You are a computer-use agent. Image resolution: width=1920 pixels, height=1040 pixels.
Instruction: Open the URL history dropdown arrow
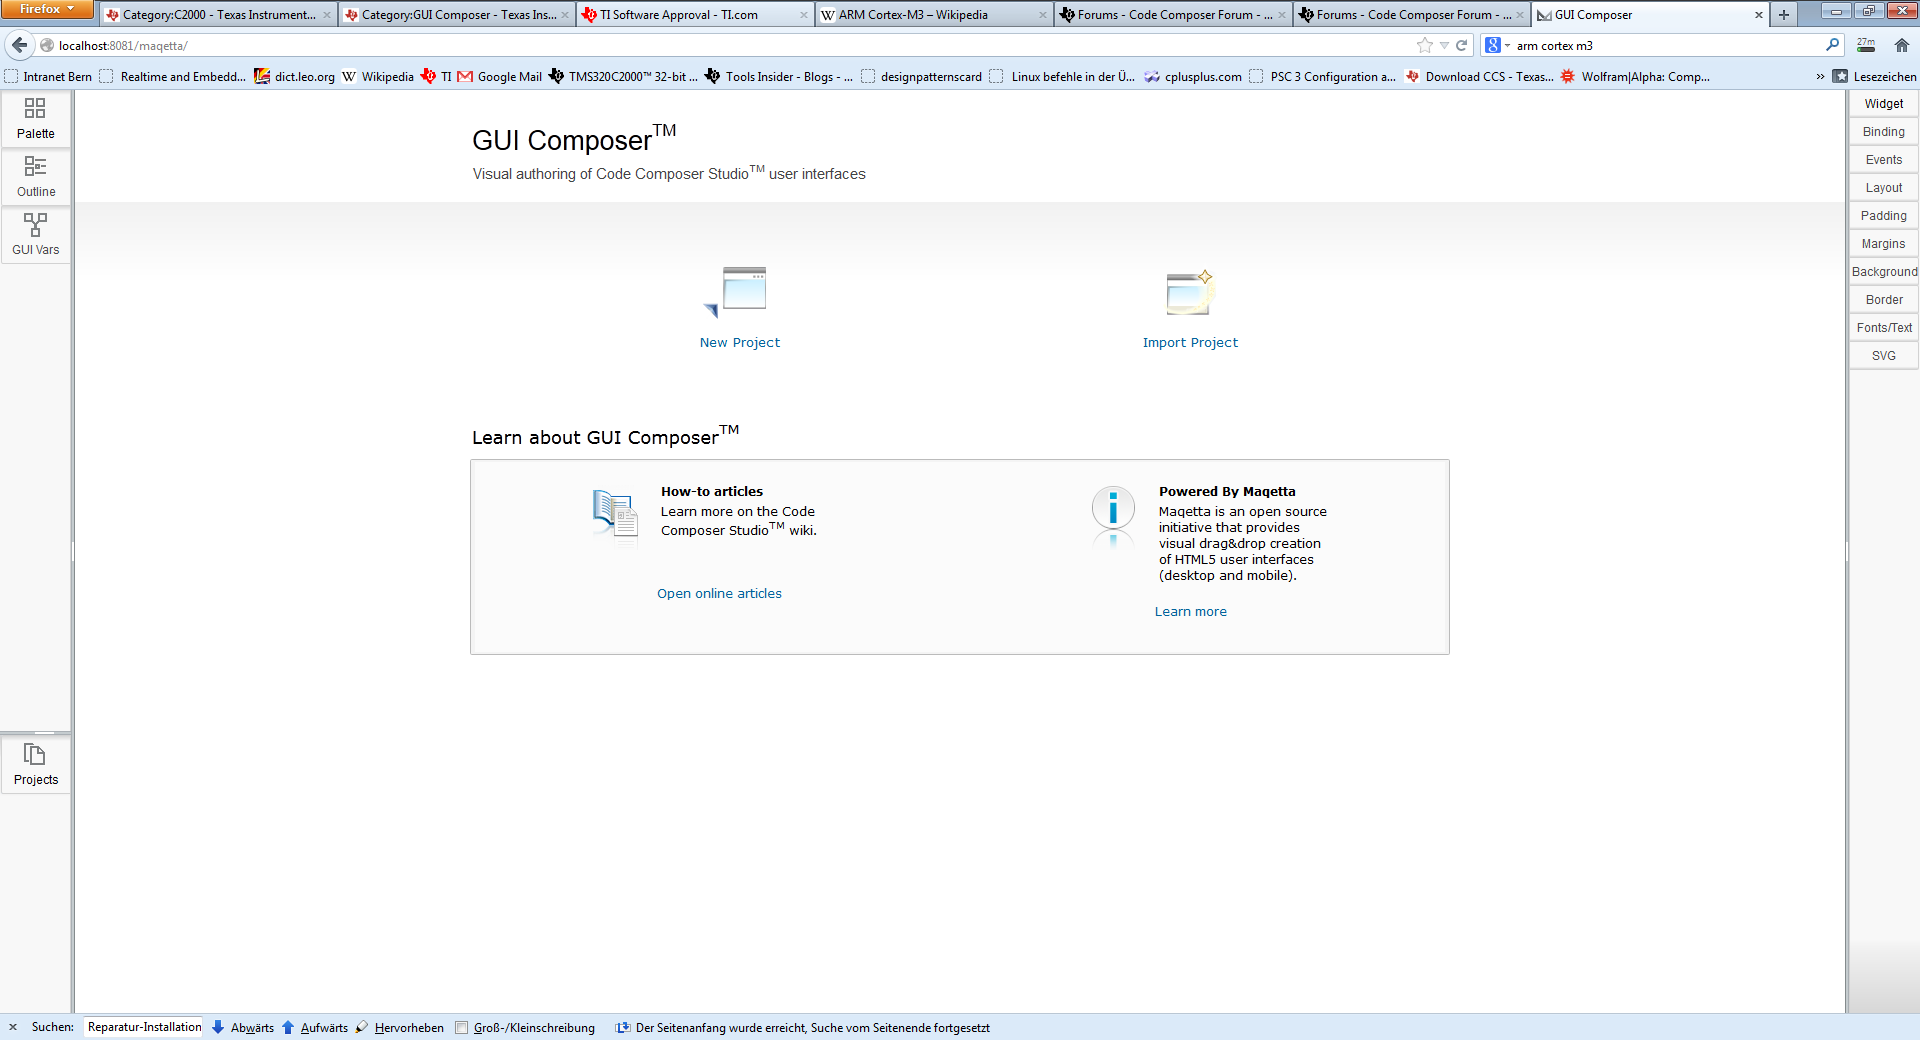pyautogui.click(x=1444, y=45)
